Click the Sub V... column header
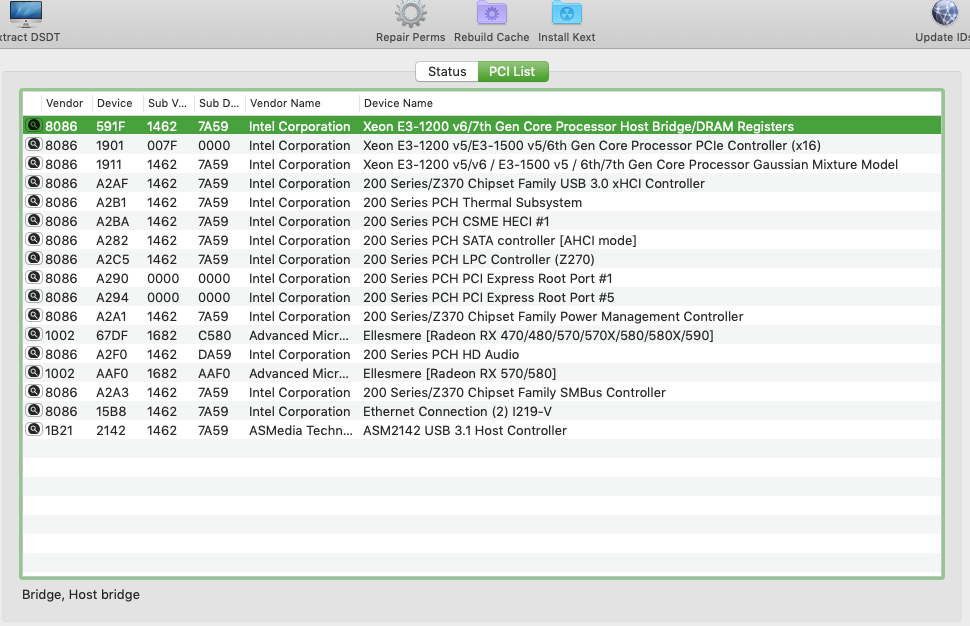Image resolution: width=970 pixels, height=626 pixels. (x=167, y=103)
